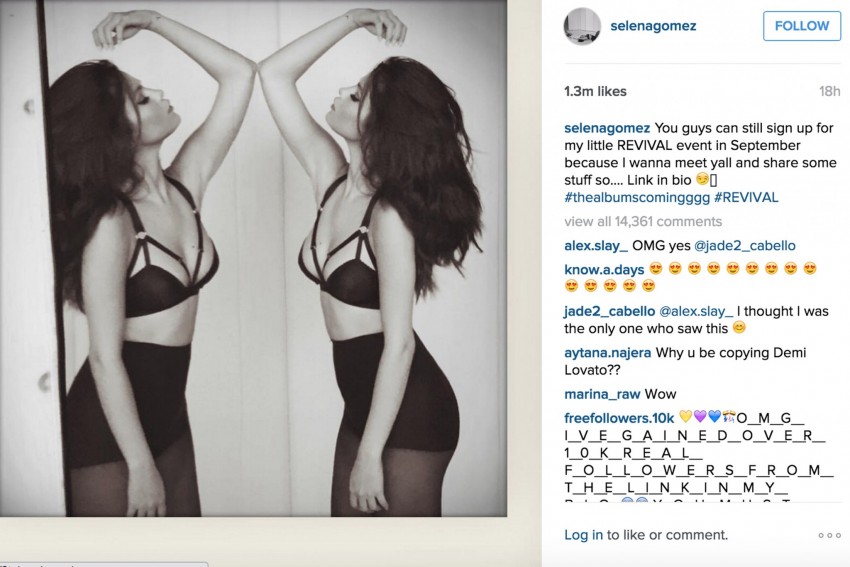
Task: Expand view all 14,361 comments
Action: 643,221
